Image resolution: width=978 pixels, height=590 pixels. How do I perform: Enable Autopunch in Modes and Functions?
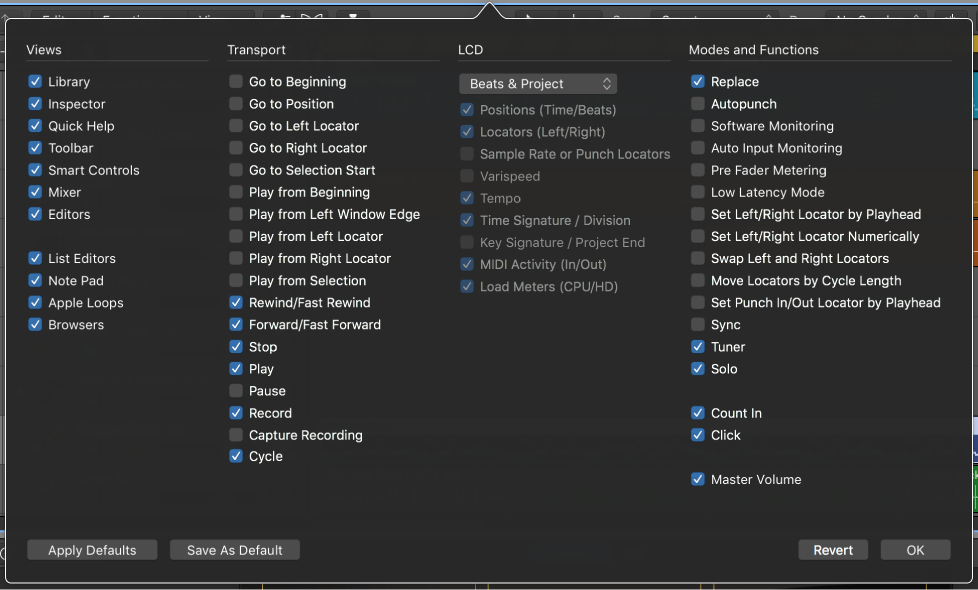point(697,103)
